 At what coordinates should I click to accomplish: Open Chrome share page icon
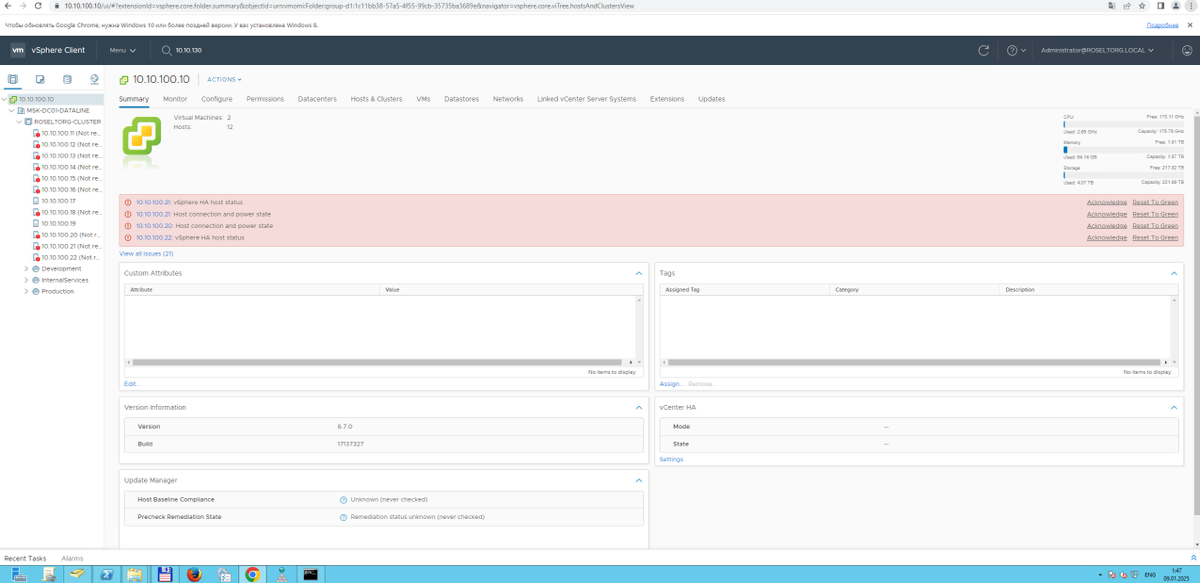tap(1127, 6)
